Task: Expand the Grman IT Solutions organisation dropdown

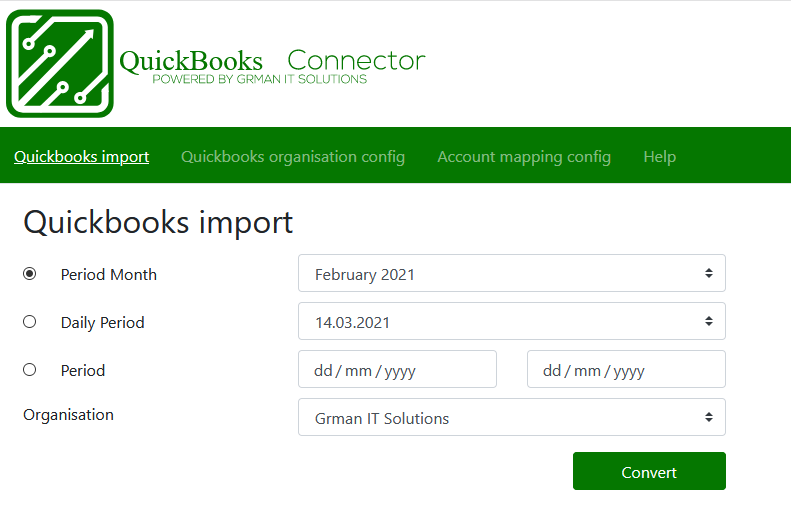Action: coord(512,417)
